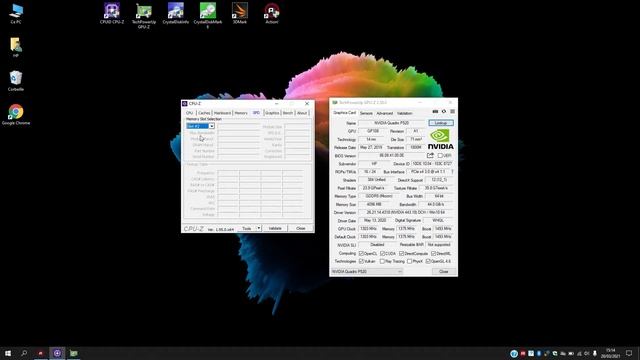Click the NVIDIA logo in GPU-Z
This screenshot has width=640, height=360.
pos(440,139)
